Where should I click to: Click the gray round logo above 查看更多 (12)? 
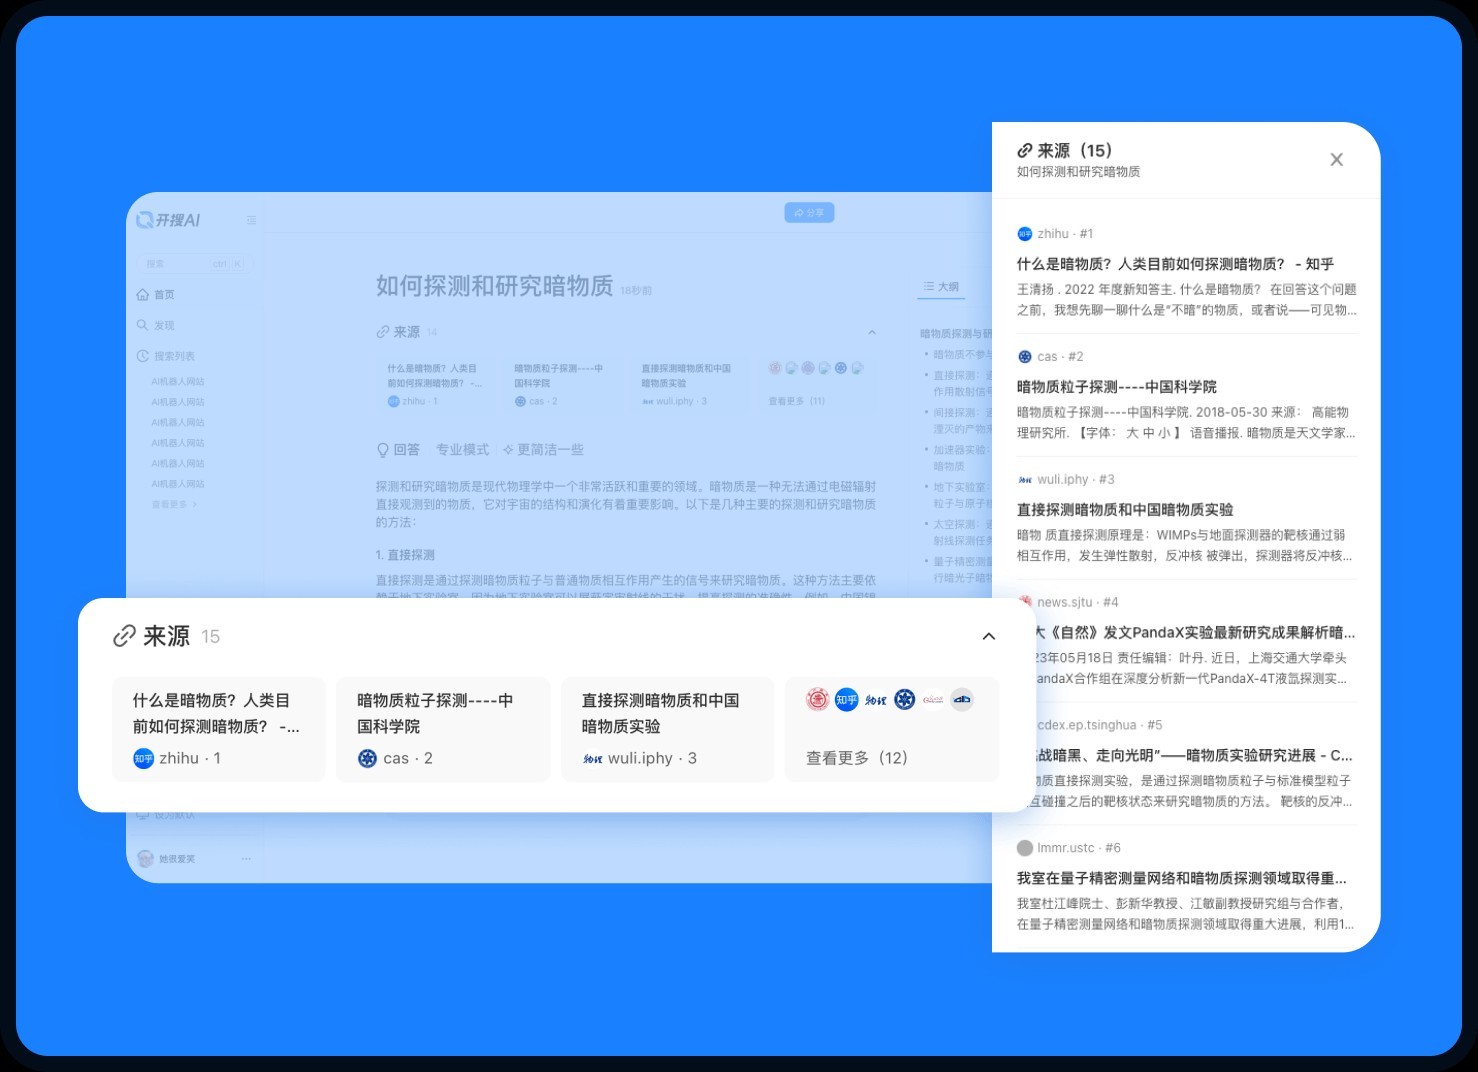click(962, 700)
